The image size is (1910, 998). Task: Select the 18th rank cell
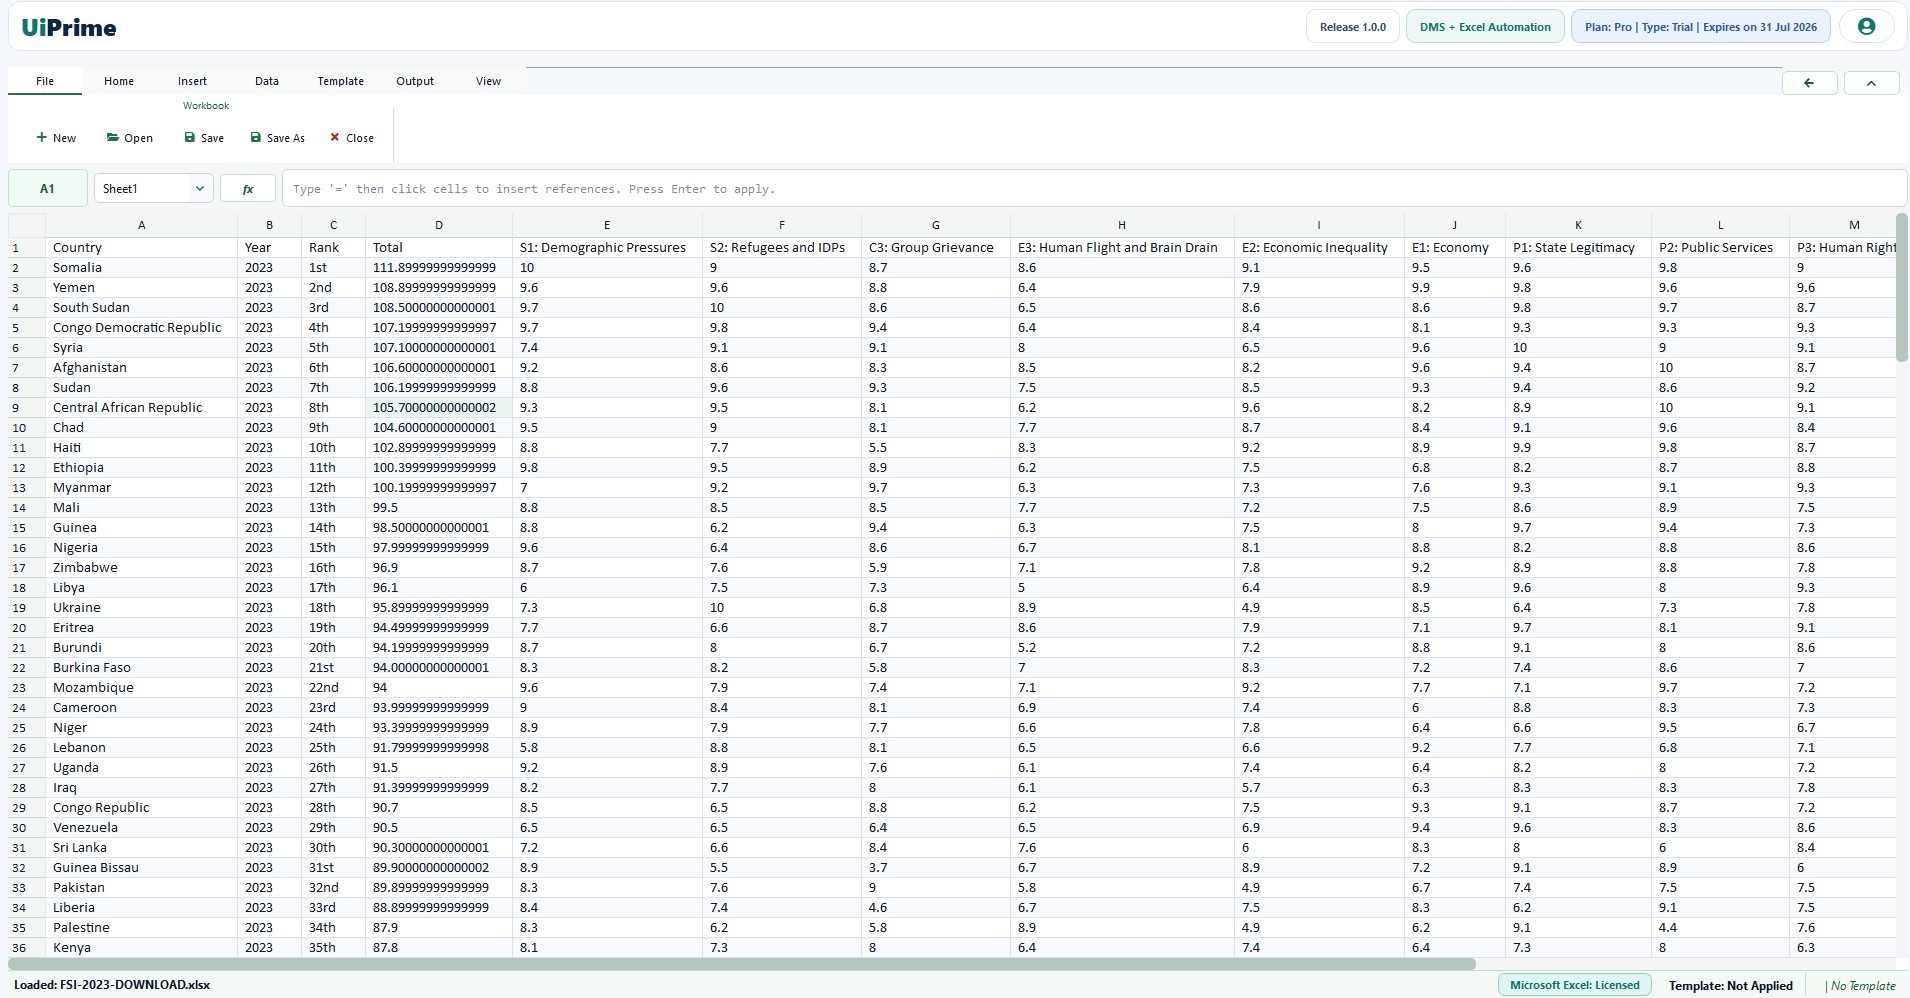333,608
